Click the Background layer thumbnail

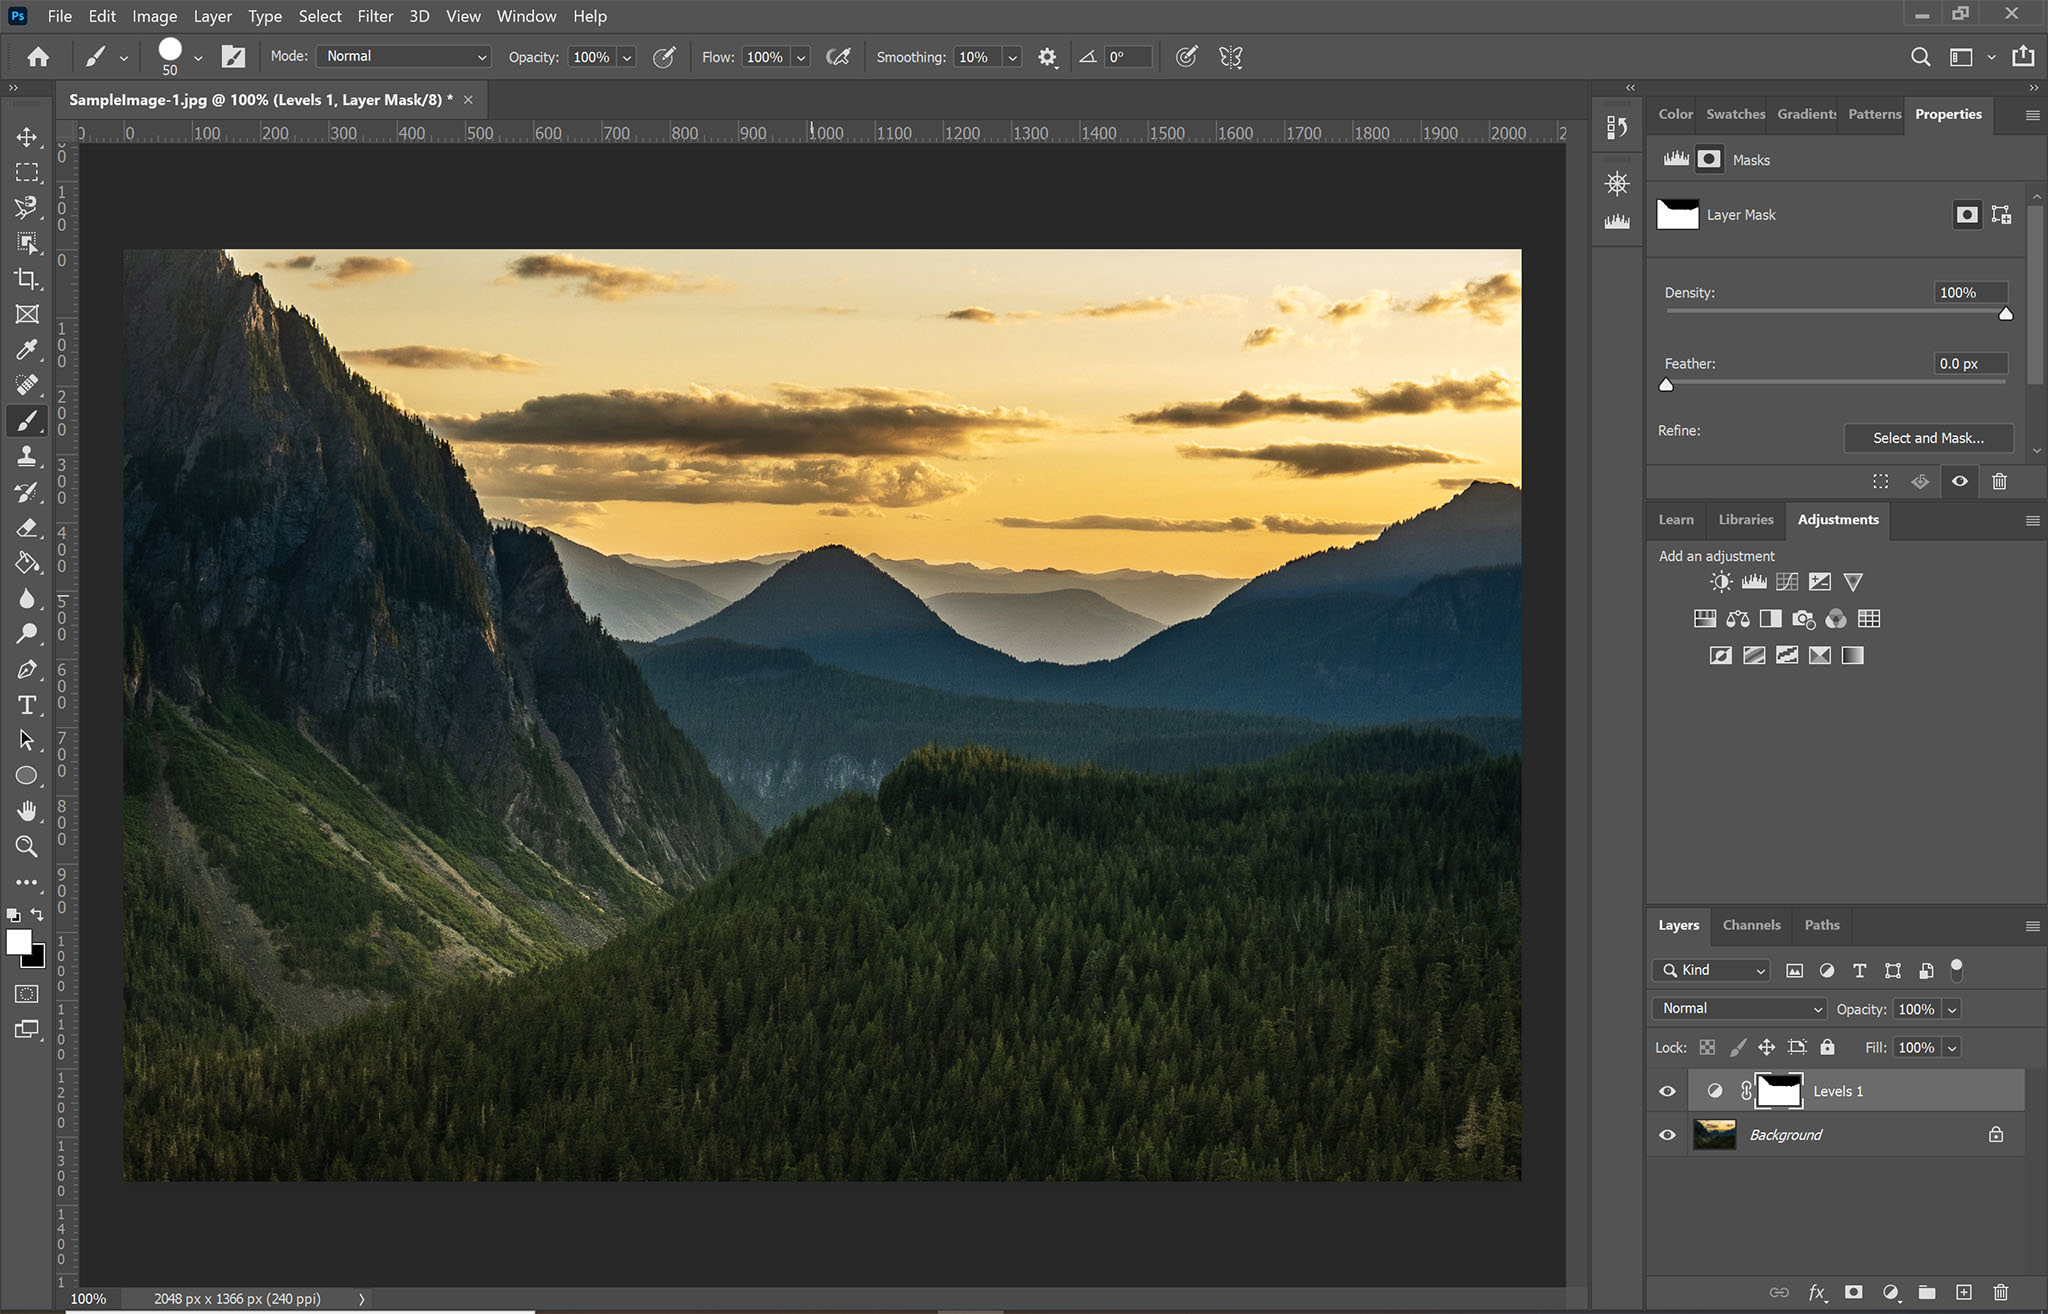(1713, 1134)
